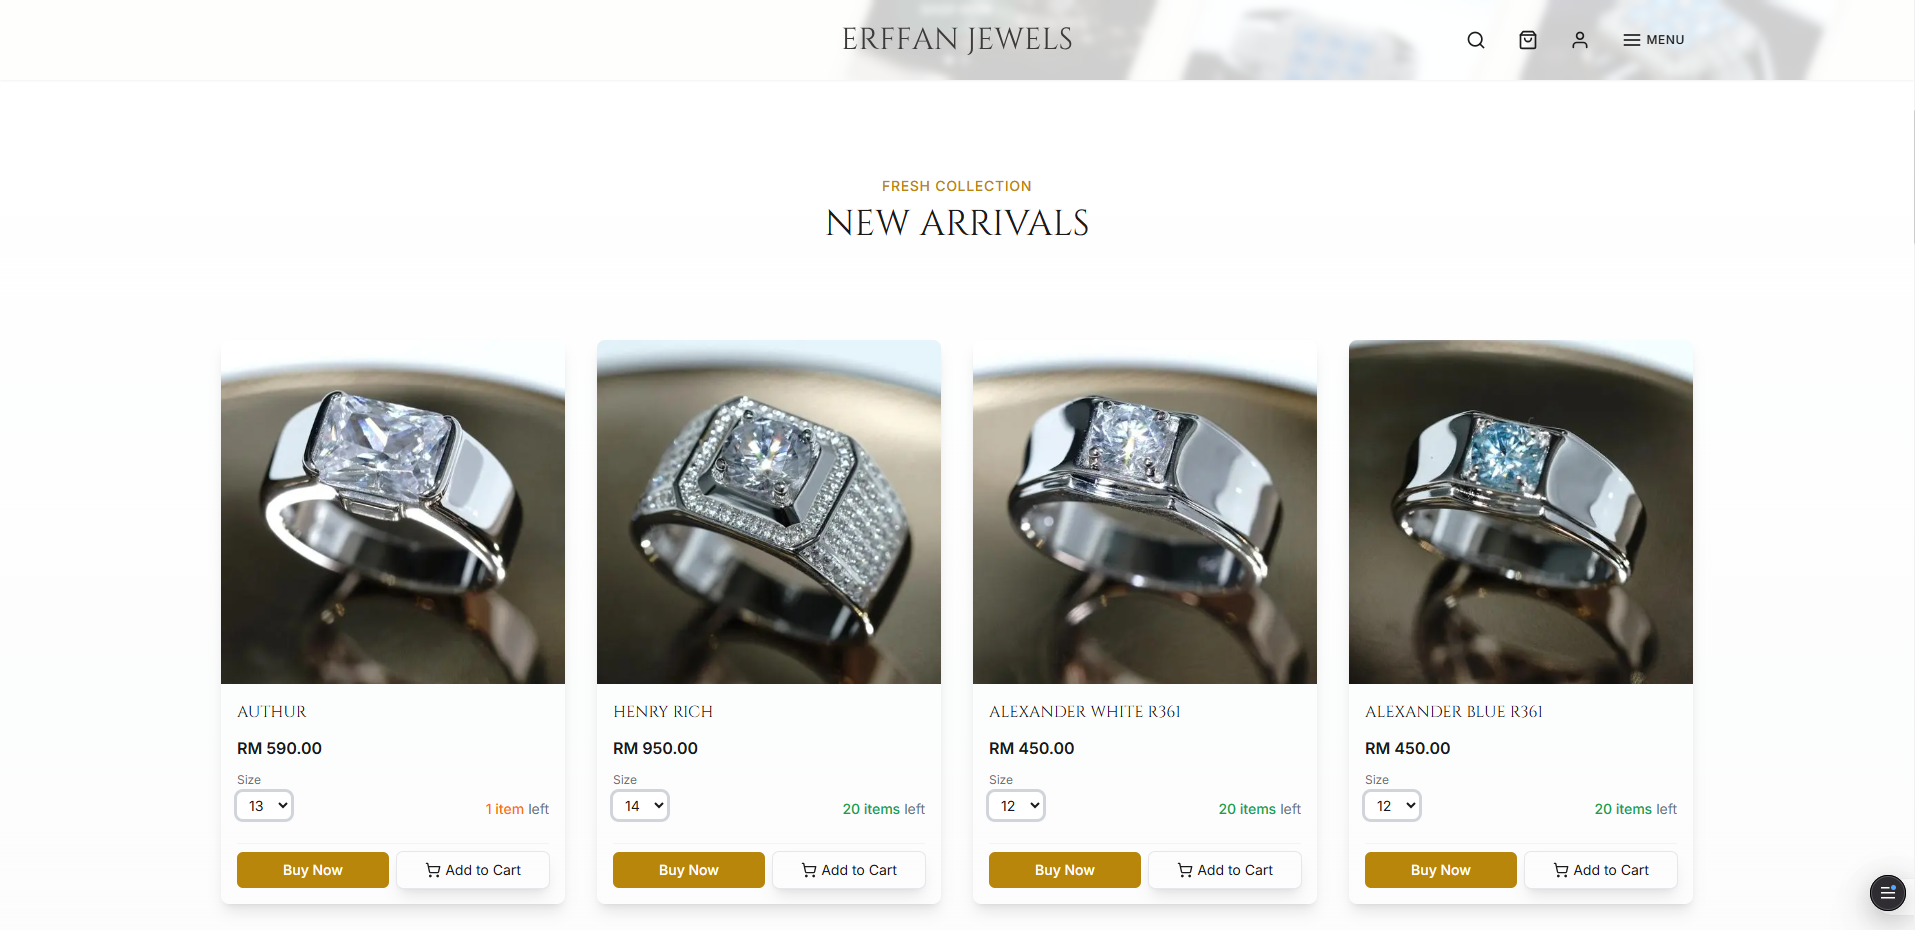Open the search icon in header
The image size is (1915, 930).
[x=1475, y=40]
